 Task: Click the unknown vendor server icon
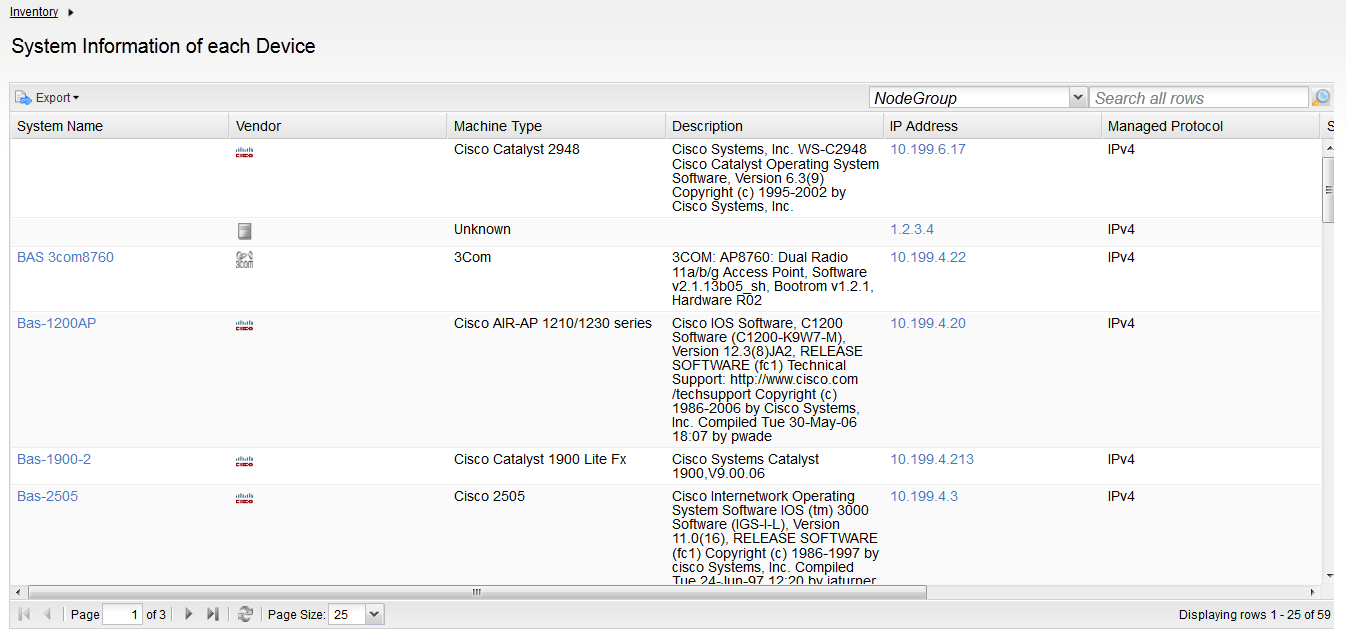pos(245,231)
